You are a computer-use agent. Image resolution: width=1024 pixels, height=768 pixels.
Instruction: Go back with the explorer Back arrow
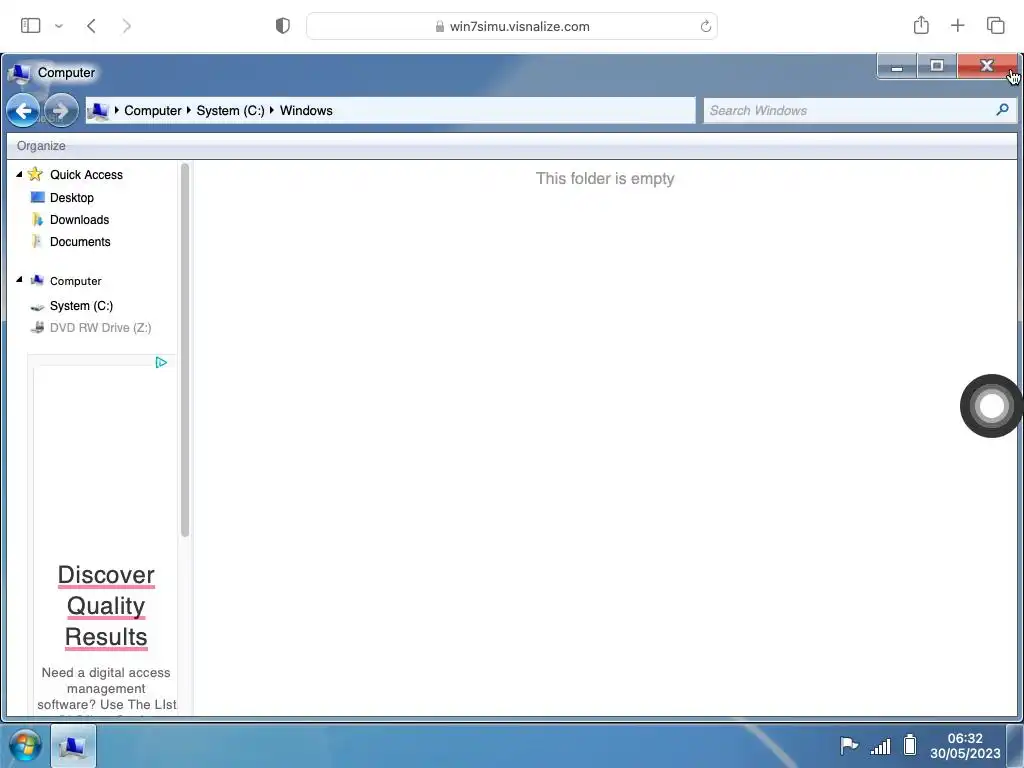[24, 111]
